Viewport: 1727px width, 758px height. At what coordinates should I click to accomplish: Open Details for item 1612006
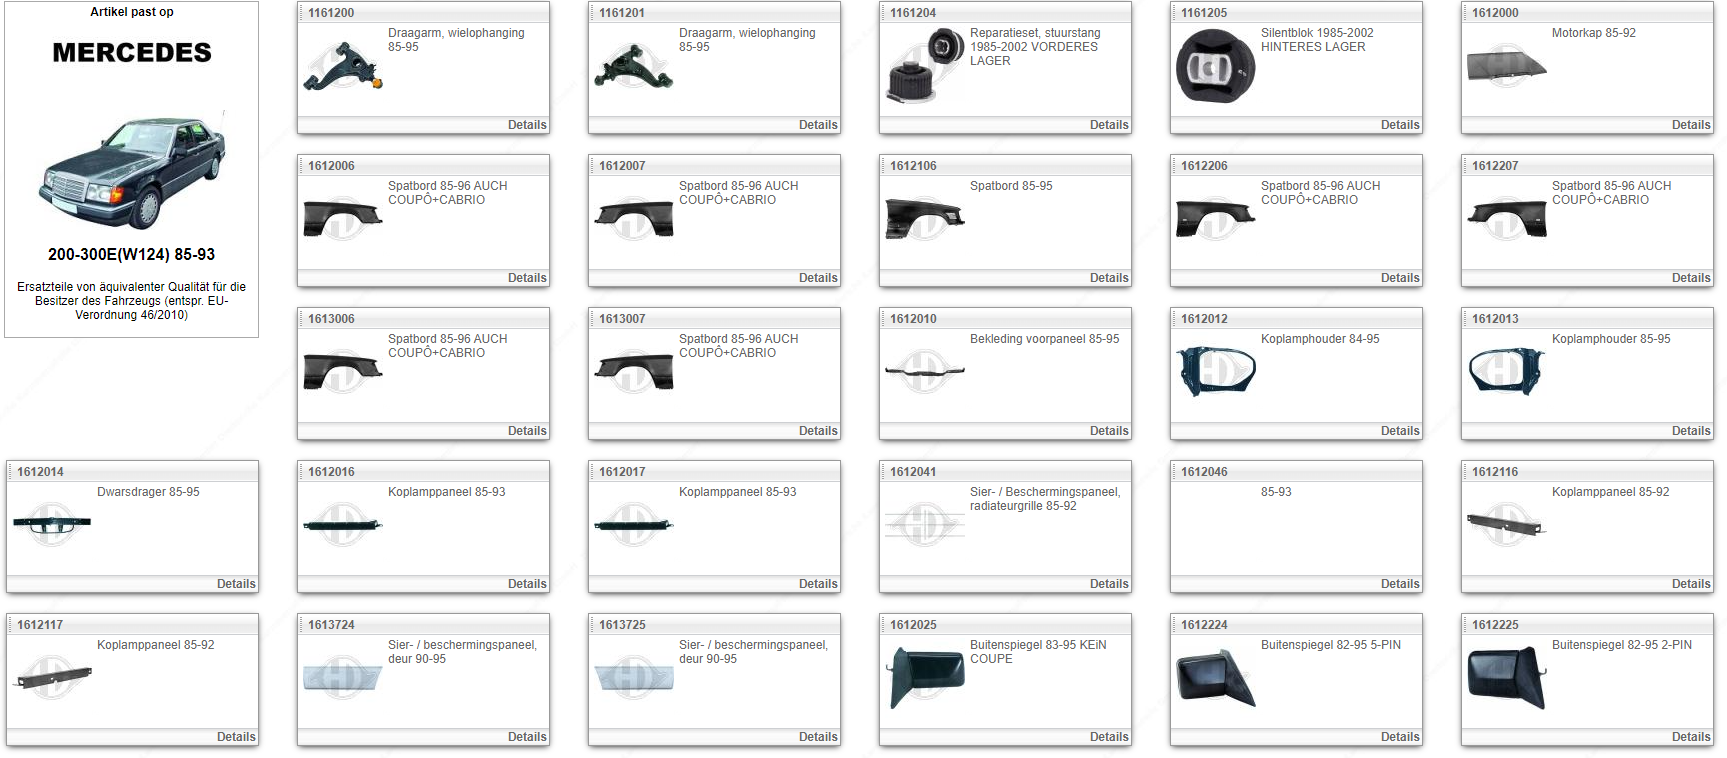point(527,278)
